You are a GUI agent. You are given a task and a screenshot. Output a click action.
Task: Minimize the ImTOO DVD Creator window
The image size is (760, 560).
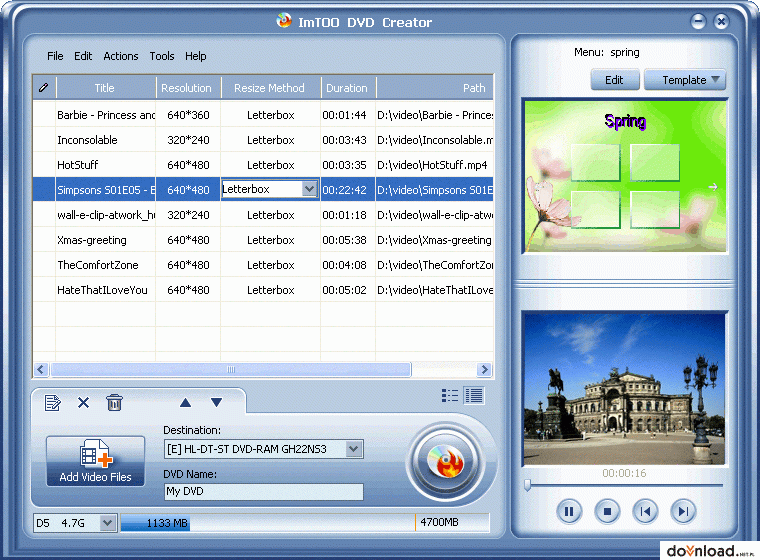[698, 21]
